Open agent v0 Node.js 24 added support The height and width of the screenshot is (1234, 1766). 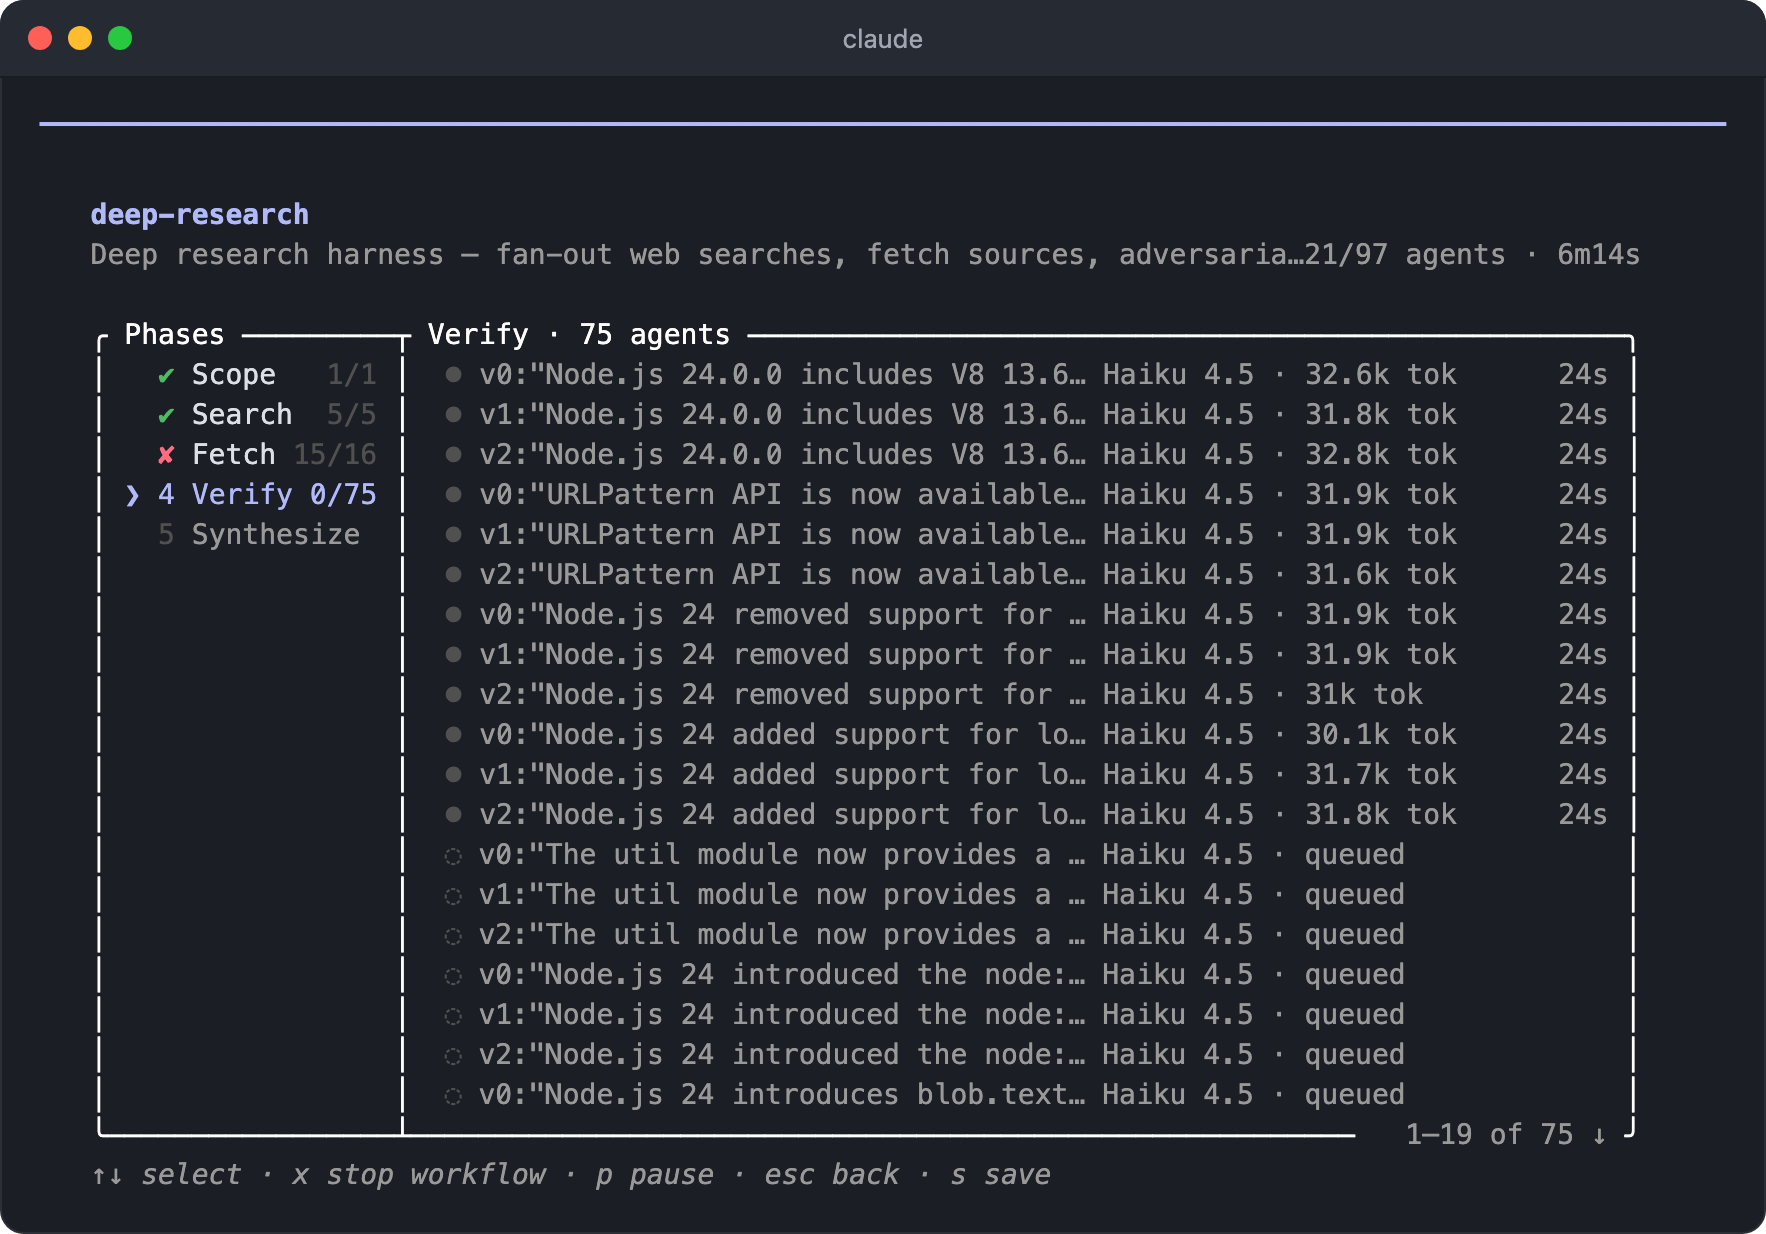pos(1026,734)
